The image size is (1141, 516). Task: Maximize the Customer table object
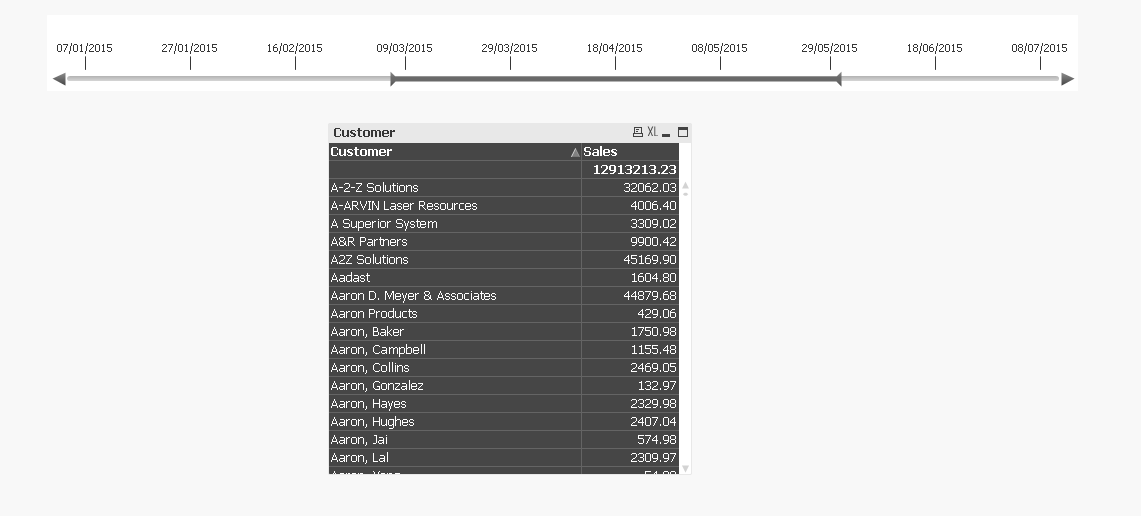683,132
